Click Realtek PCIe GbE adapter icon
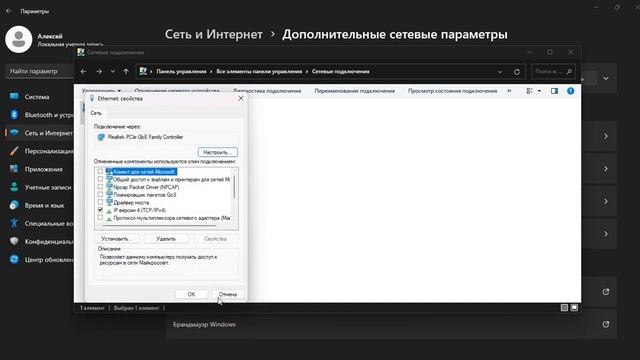 pos(101,137)
